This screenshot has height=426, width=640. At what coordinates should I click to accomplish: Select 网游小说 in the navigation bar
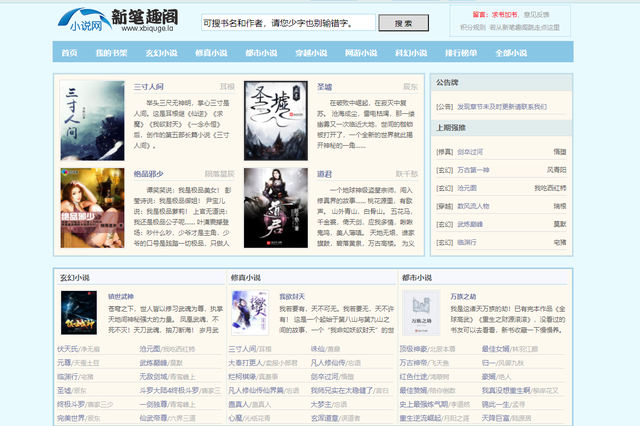click(361, 53)
